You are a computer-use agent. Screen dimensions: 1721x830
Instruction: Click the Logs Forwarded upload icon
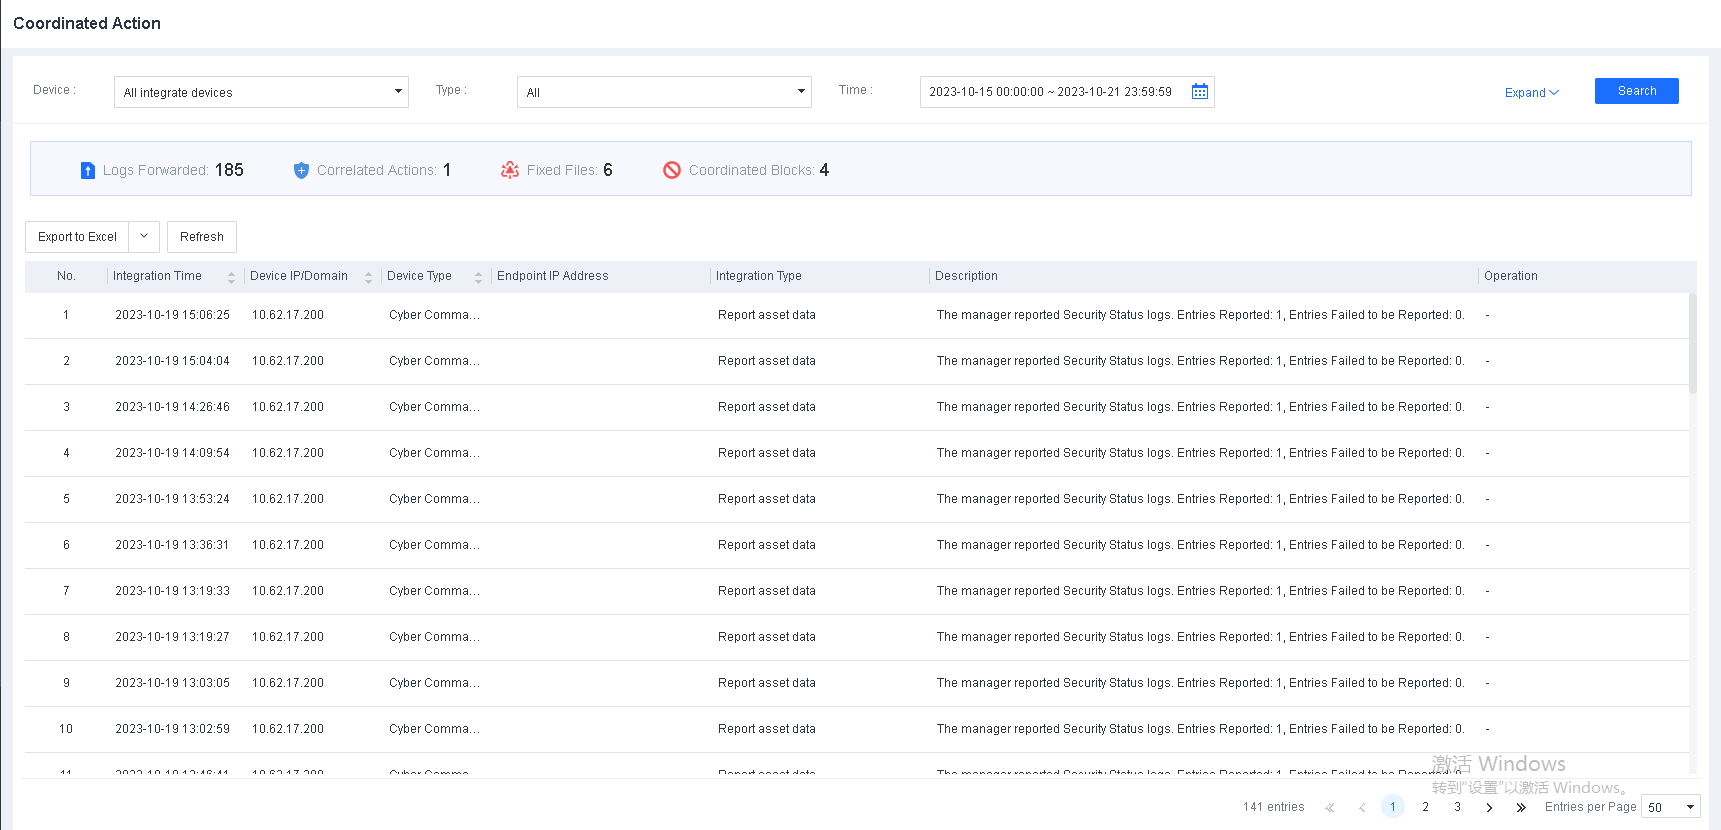(88, 171)
